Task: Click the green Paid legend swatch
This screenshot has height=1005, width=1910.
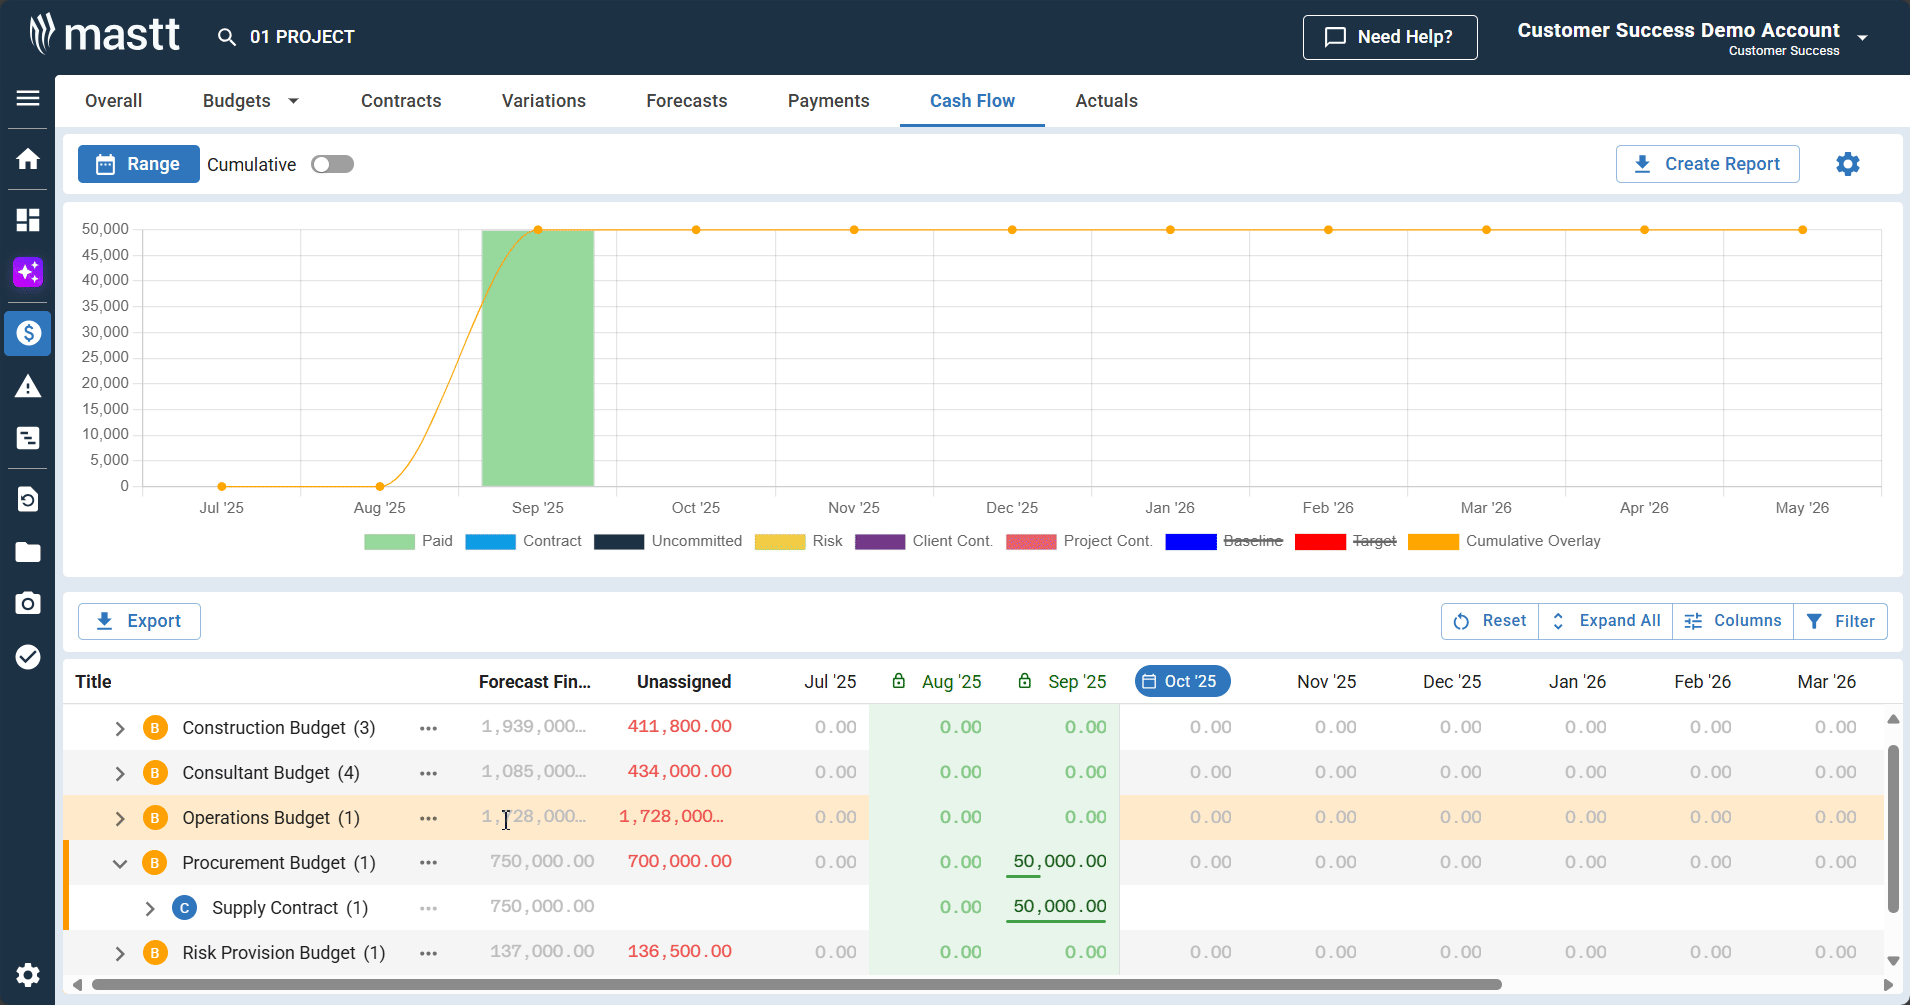Action: pos(389,541)
